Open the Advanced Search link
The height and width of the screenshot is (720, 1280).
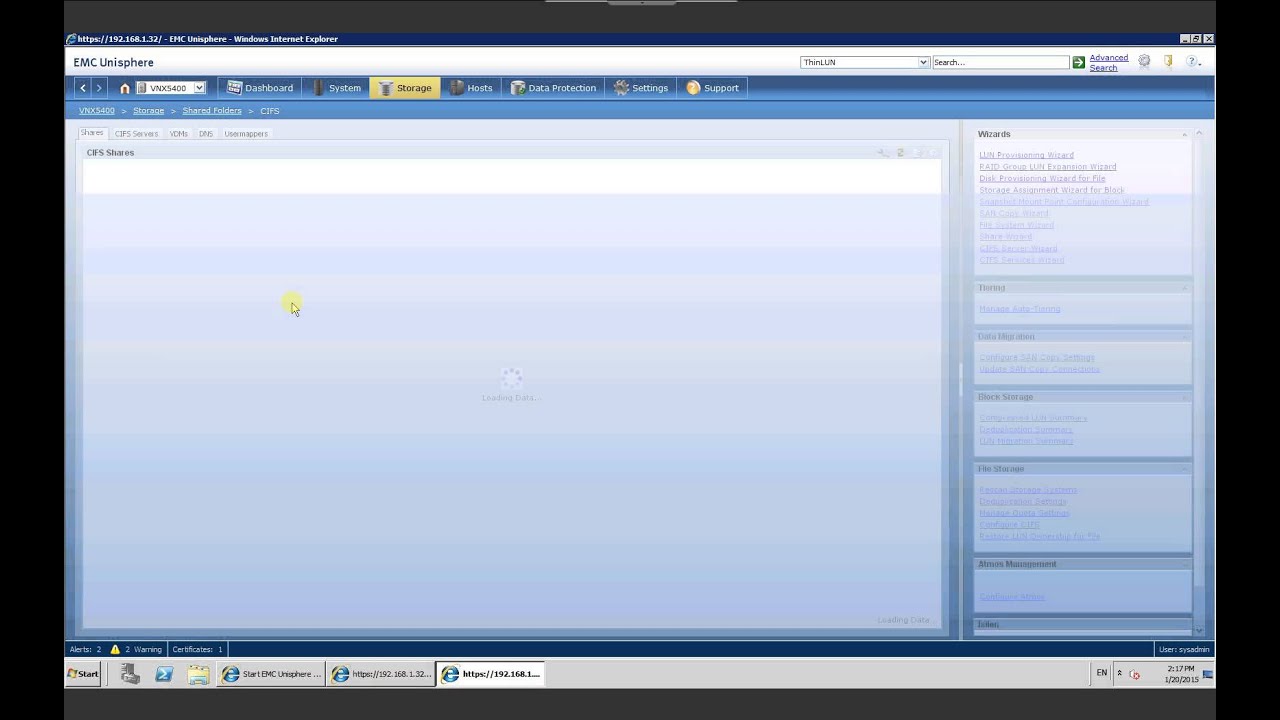pyautogui.click(x=1108, y=62)
